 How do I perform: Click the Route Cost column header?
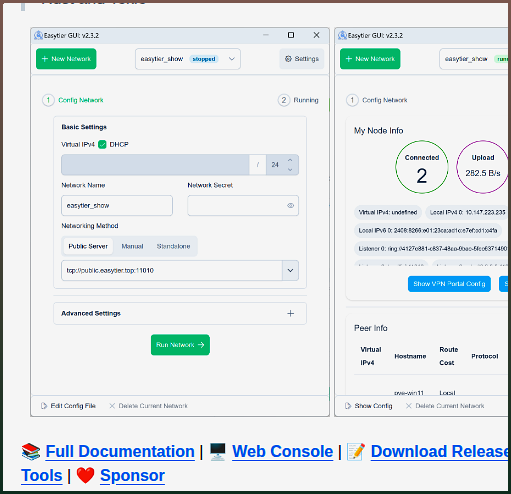click(449, 356)
